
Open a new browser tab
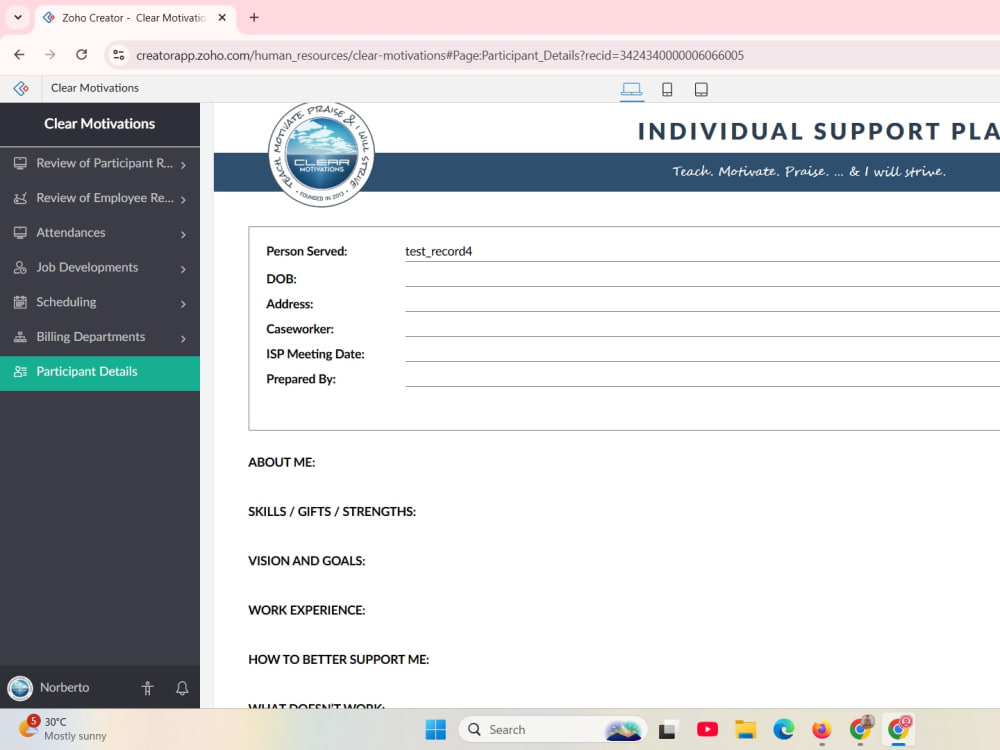pos(254,18)
